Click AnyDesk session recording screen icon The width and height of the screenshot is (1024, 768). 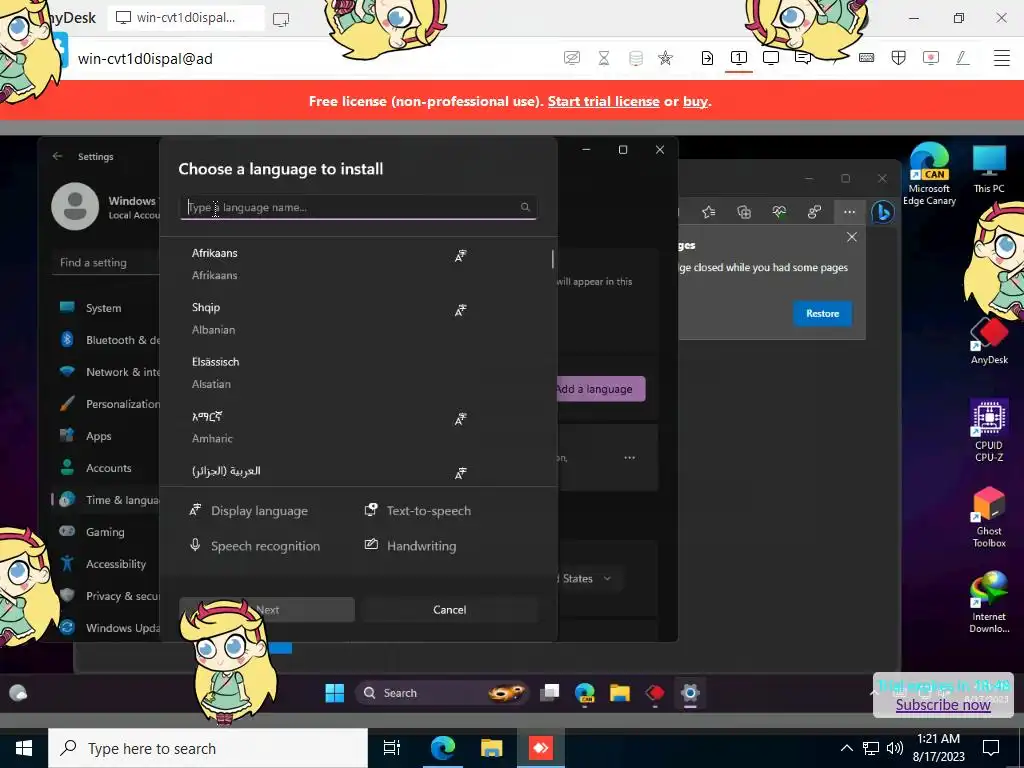coord(931,58)
